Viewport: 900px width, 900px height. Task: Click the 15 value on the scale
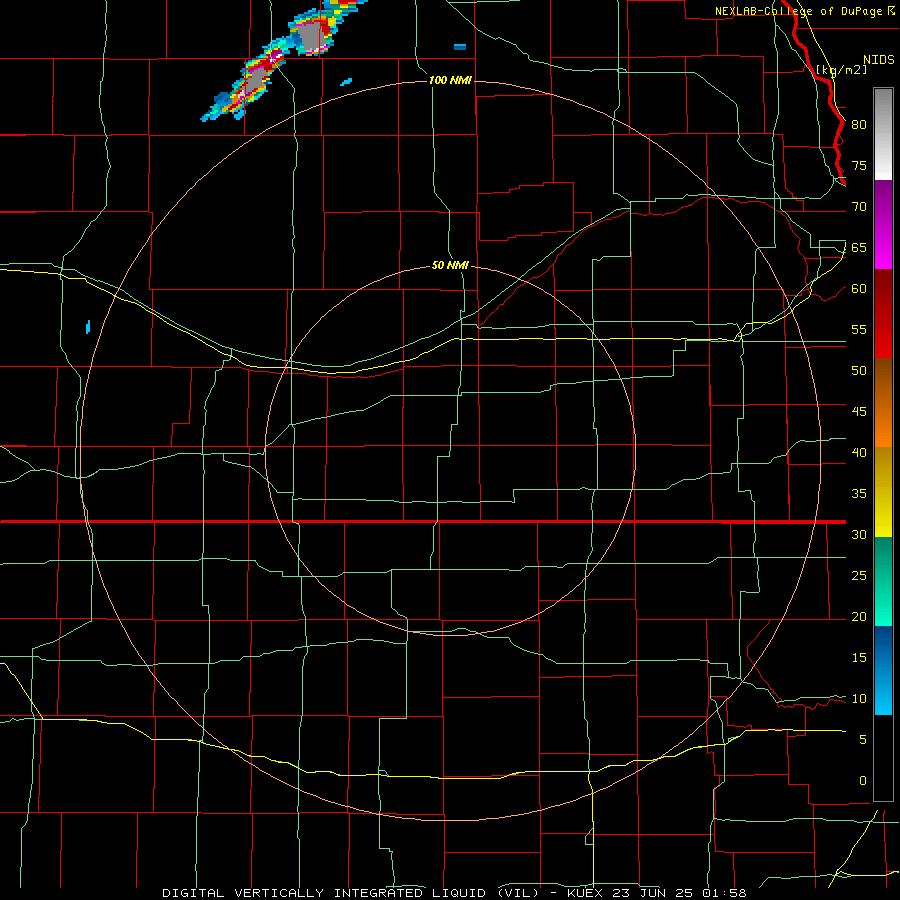point(859,657)
